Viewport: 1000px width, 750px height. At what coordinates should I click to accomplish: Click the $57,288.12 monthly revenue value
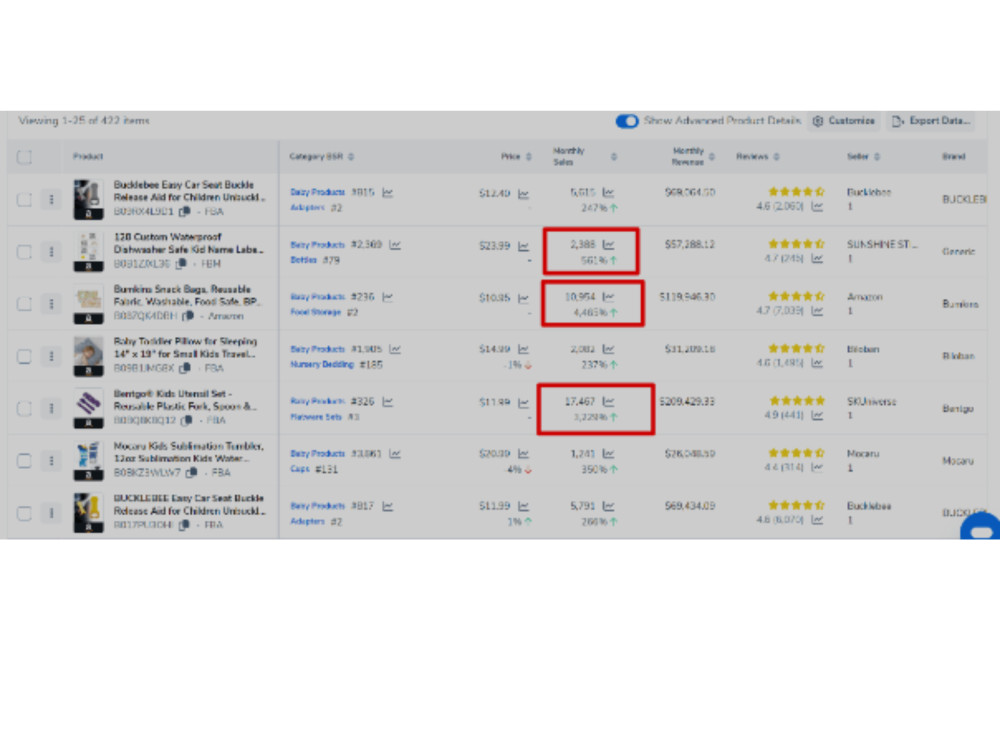pyautogui.click(x=689, y=245)
